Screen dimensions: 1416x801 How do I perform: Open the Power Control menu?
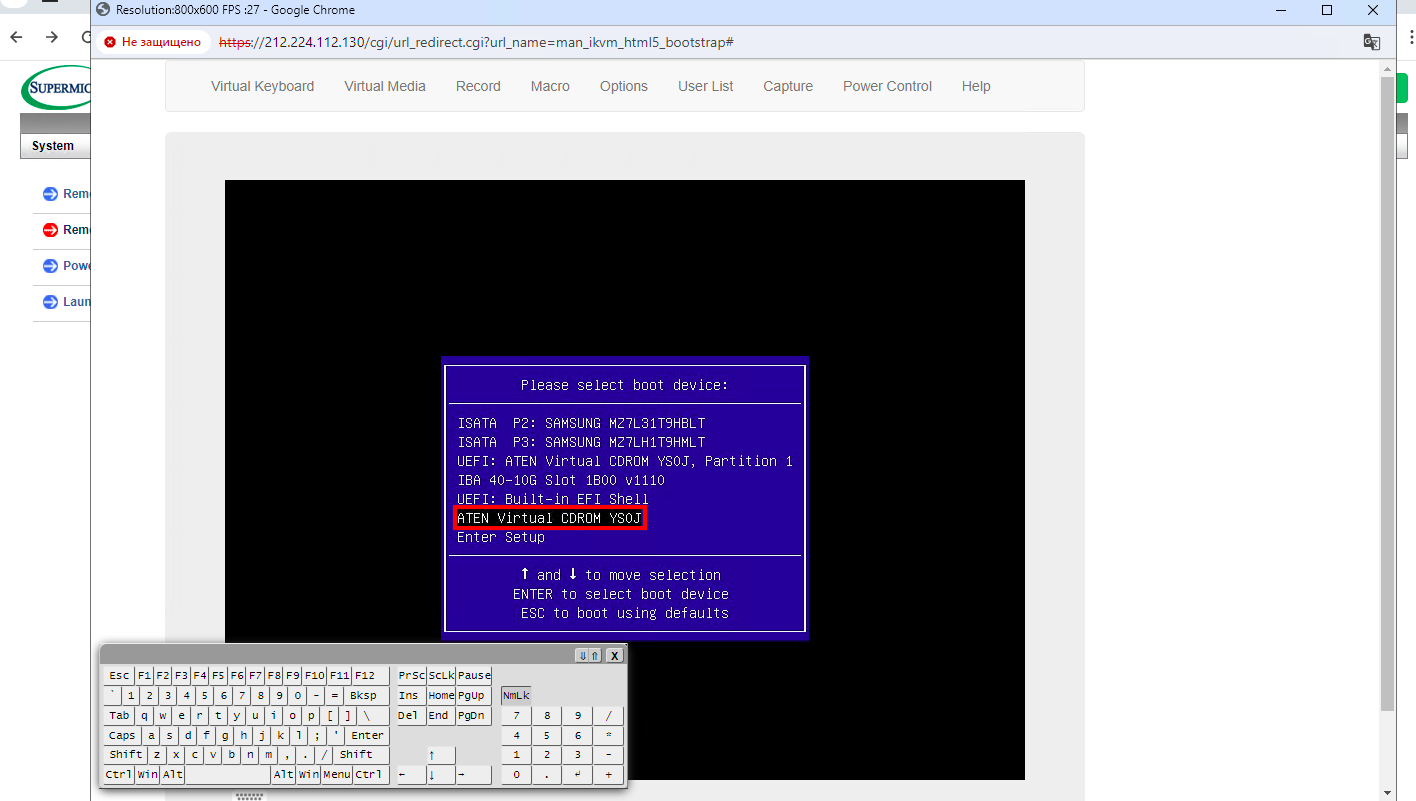point(887,86)
